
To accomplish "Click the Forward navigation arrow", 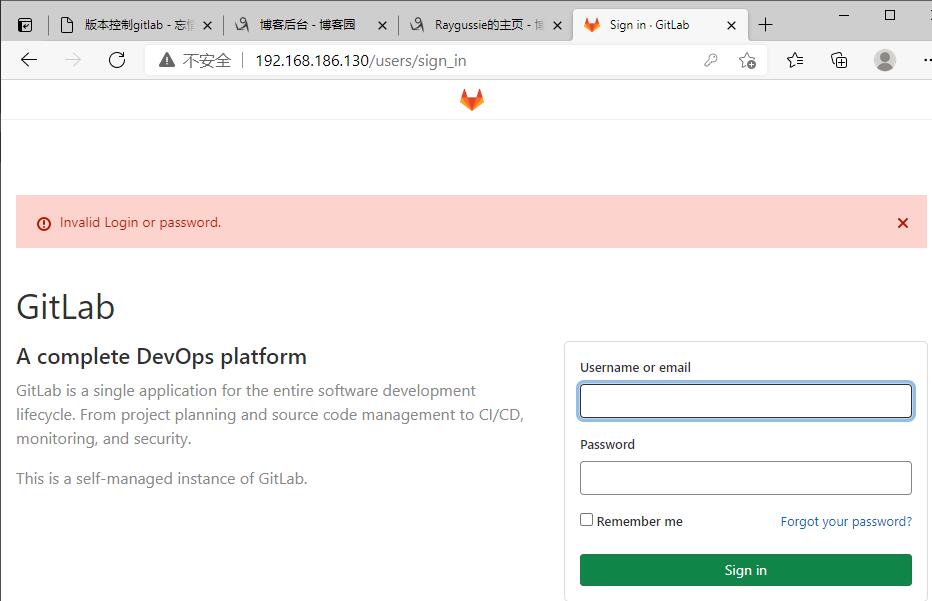I will click(x=73, y=59).
